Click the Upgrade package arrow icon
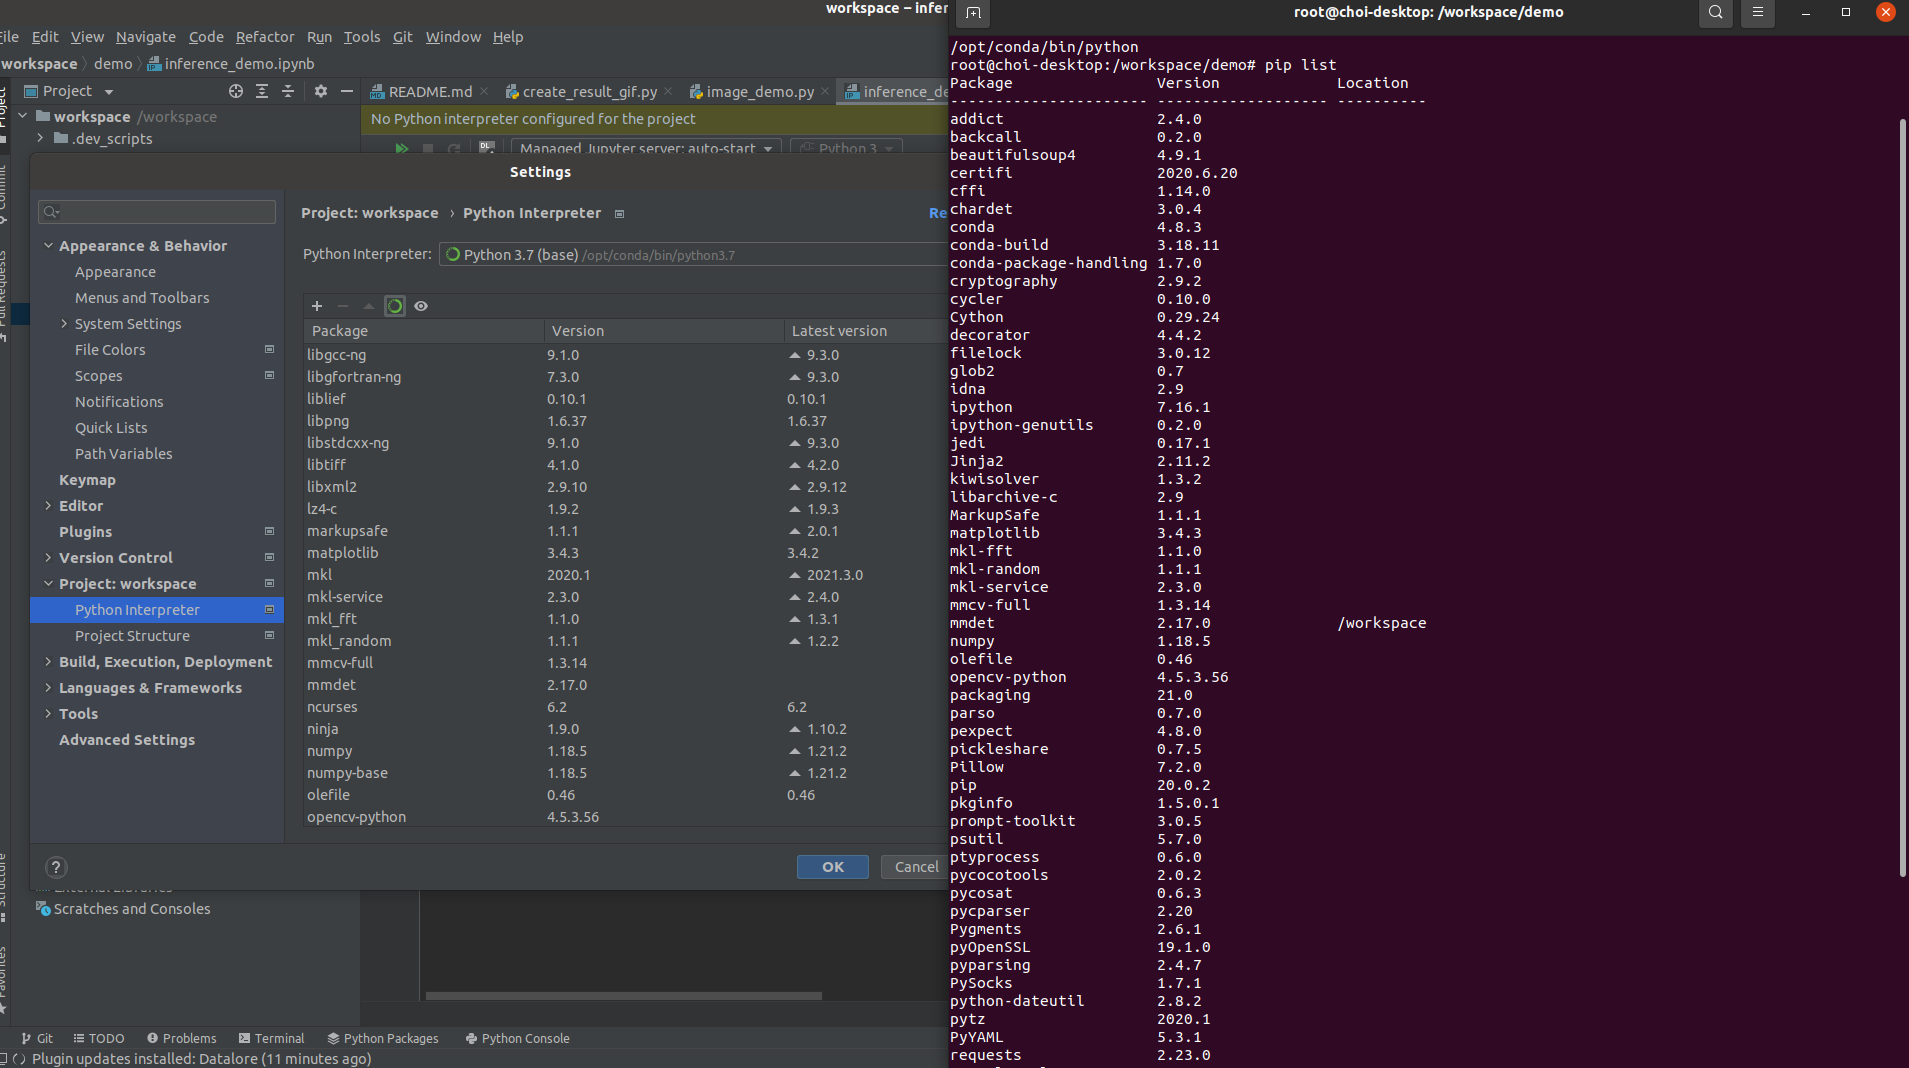This screenshot has height=1068, width=1909. (369, 306)
